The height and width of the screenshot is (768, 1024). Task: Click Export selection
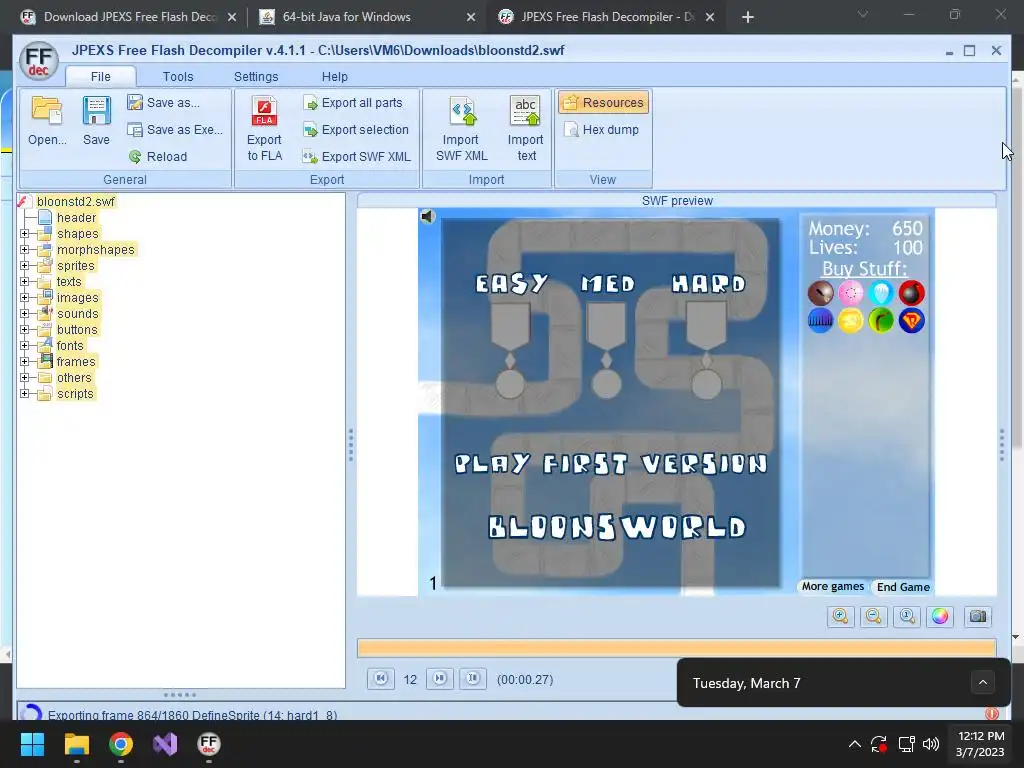click(x=357, y=129)
